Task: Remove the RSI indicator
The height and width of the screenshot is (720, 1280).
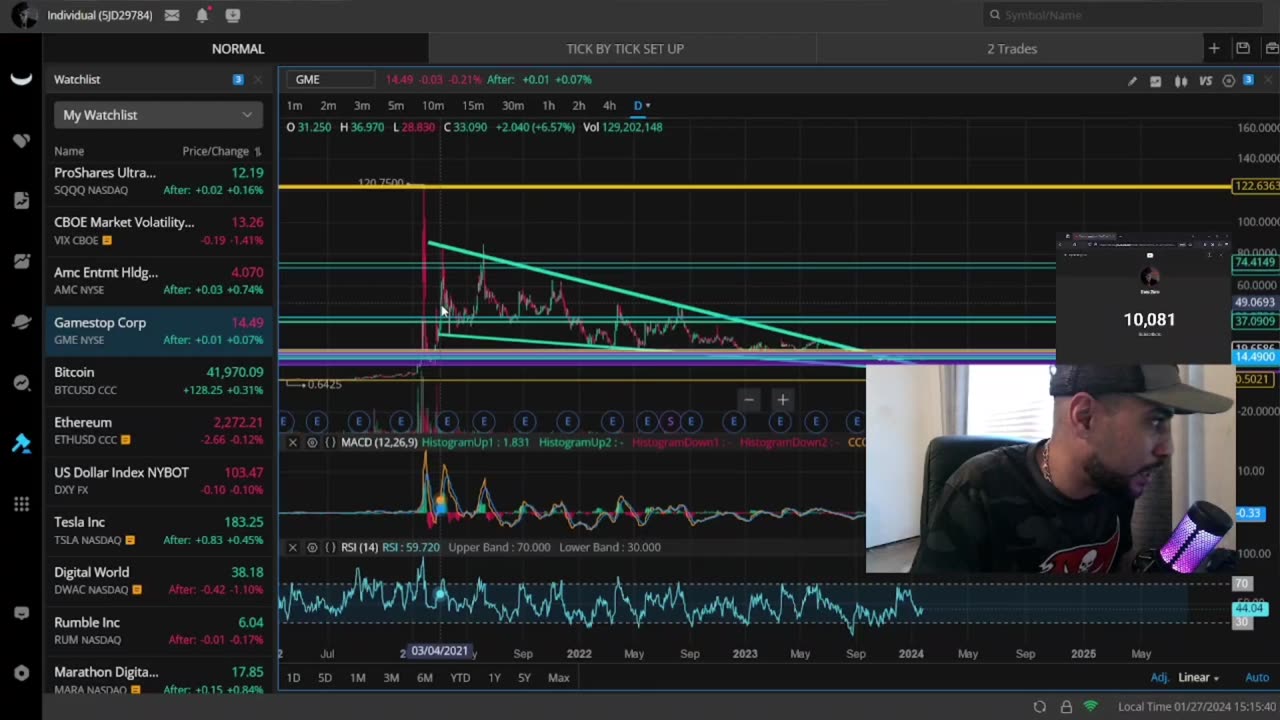Action: pyautogui.click(x=292, y=547)
